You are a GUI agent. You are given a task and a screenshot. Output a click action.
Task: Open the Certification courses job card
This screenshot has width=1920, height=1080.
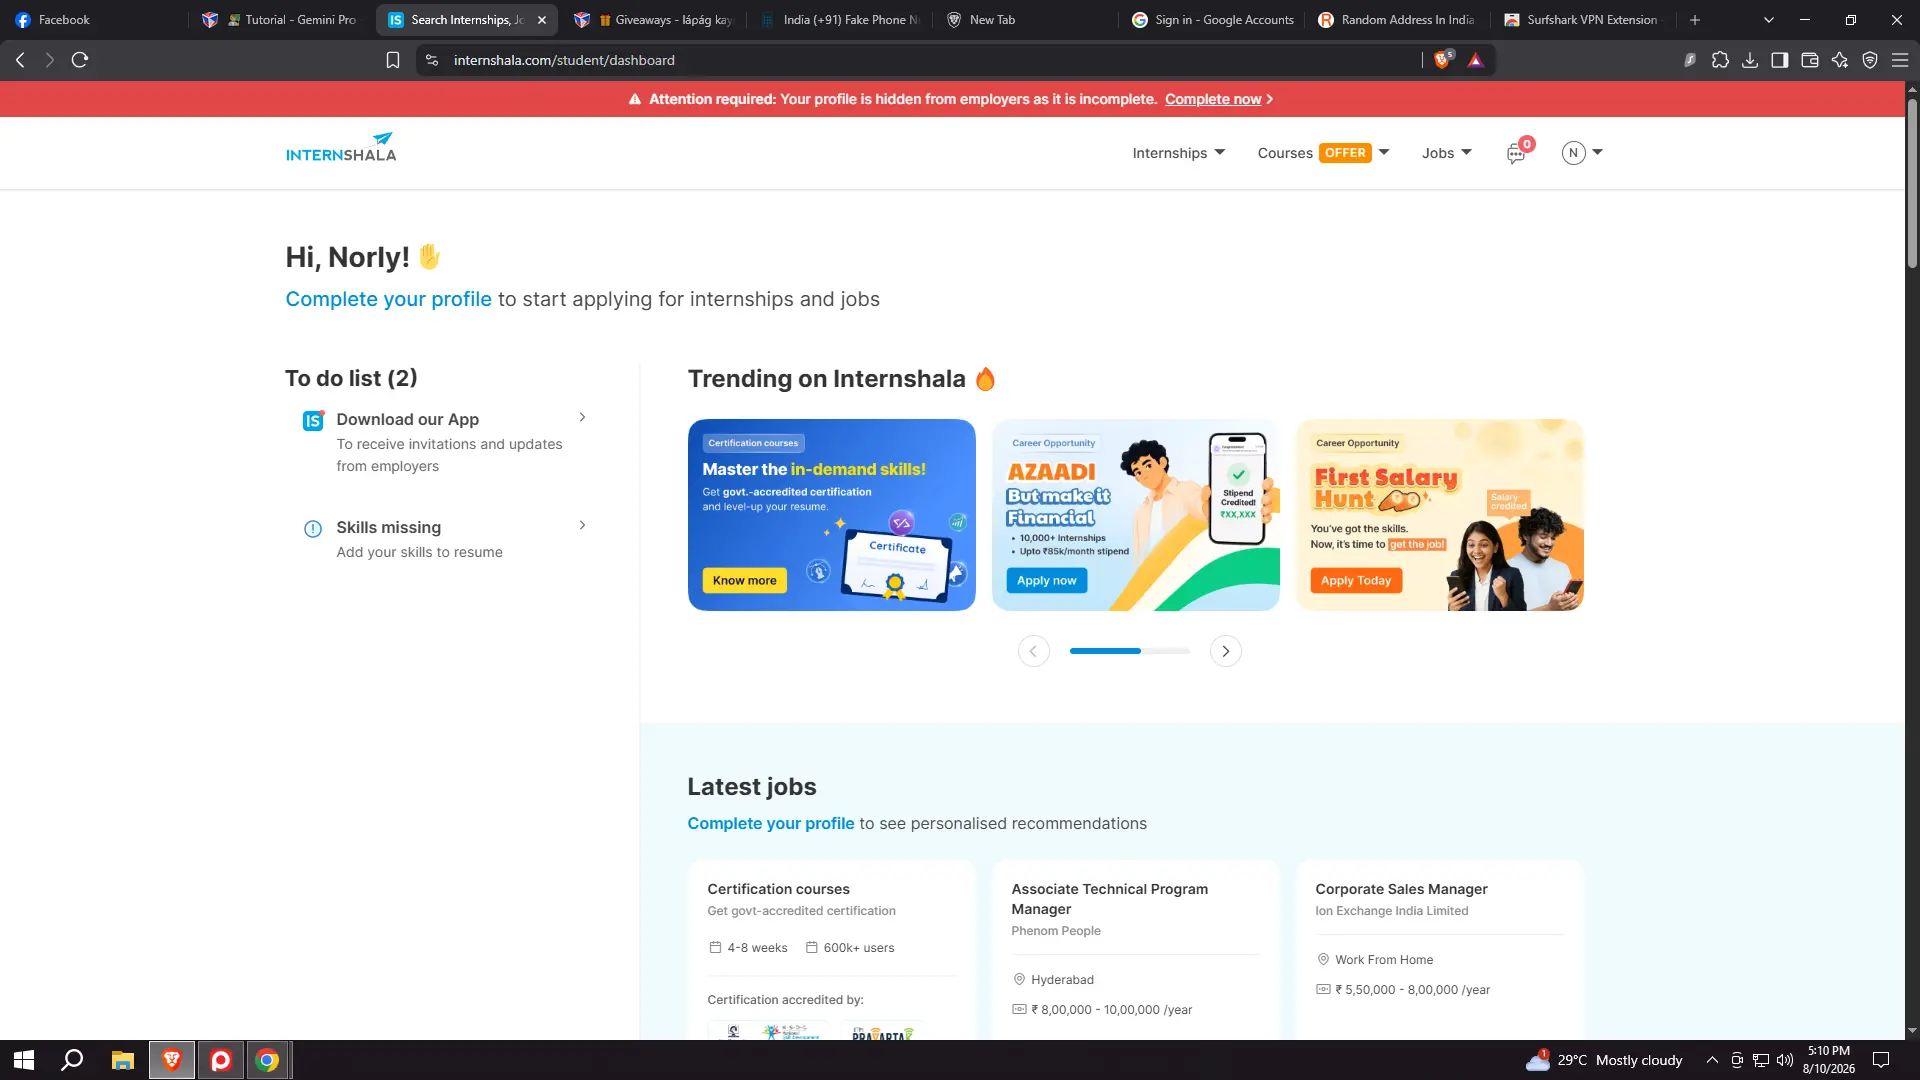(831, 949)
